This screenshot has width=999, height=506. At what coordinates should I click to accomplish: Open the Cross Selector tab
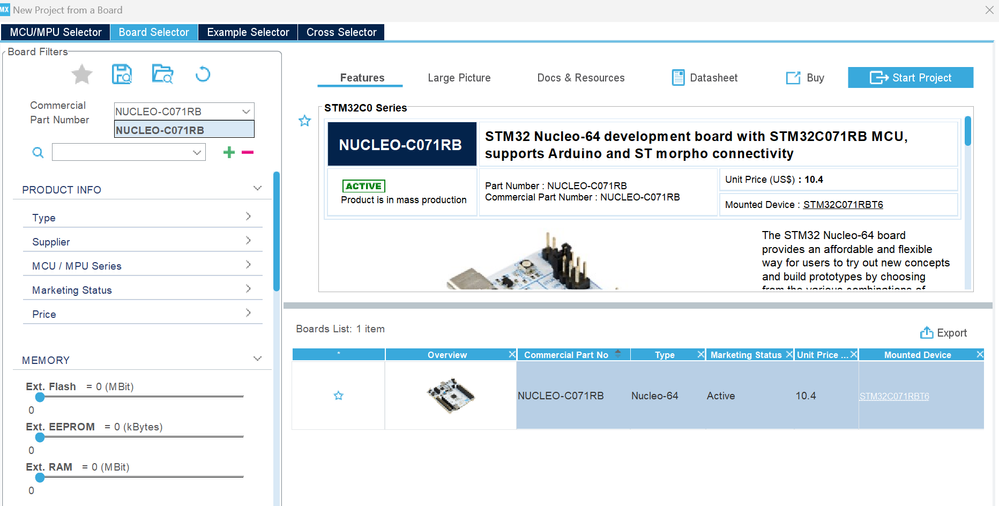[x=341, y=32]
